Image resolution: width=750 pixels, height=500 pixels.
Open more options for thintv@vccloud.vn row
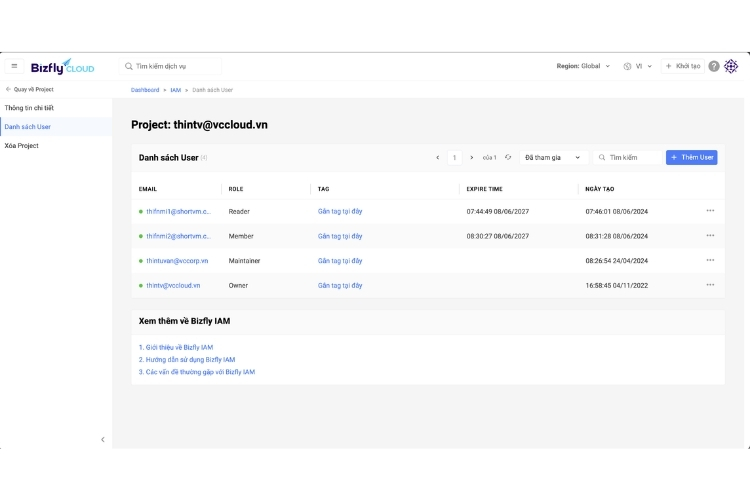(x=710, y=285)
